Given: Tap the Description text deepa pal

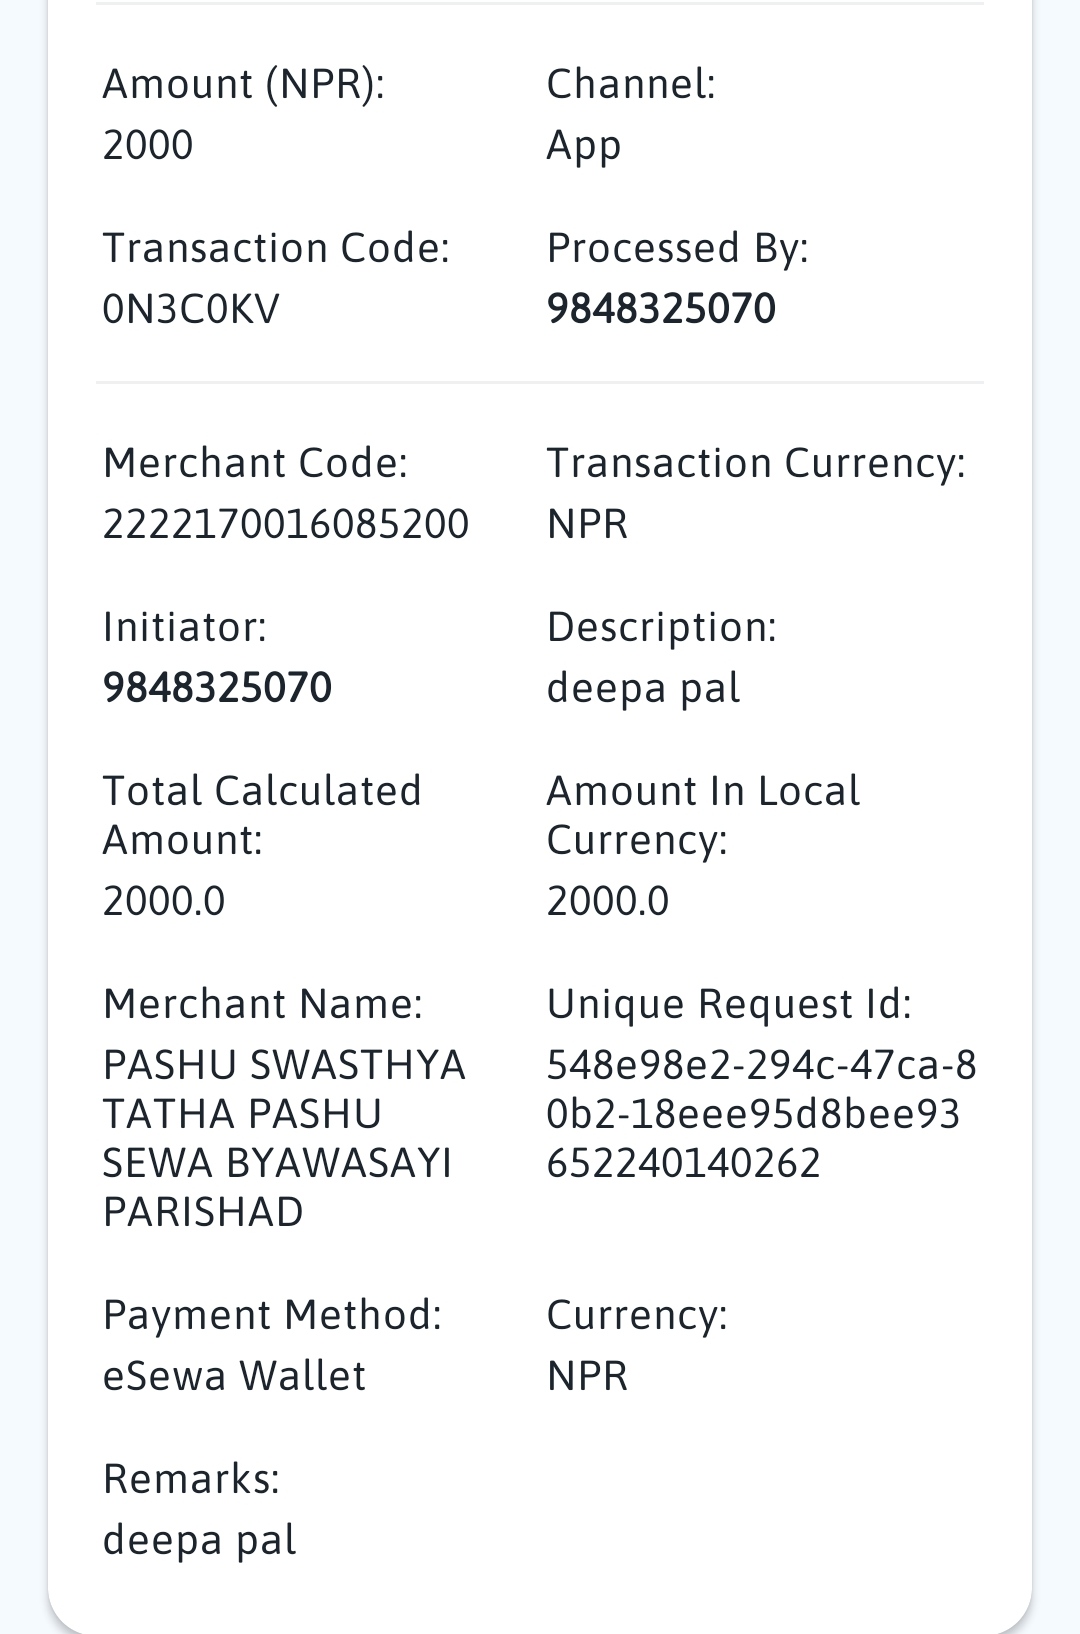Looking at the screenshot, I should [x=643, y=689].
